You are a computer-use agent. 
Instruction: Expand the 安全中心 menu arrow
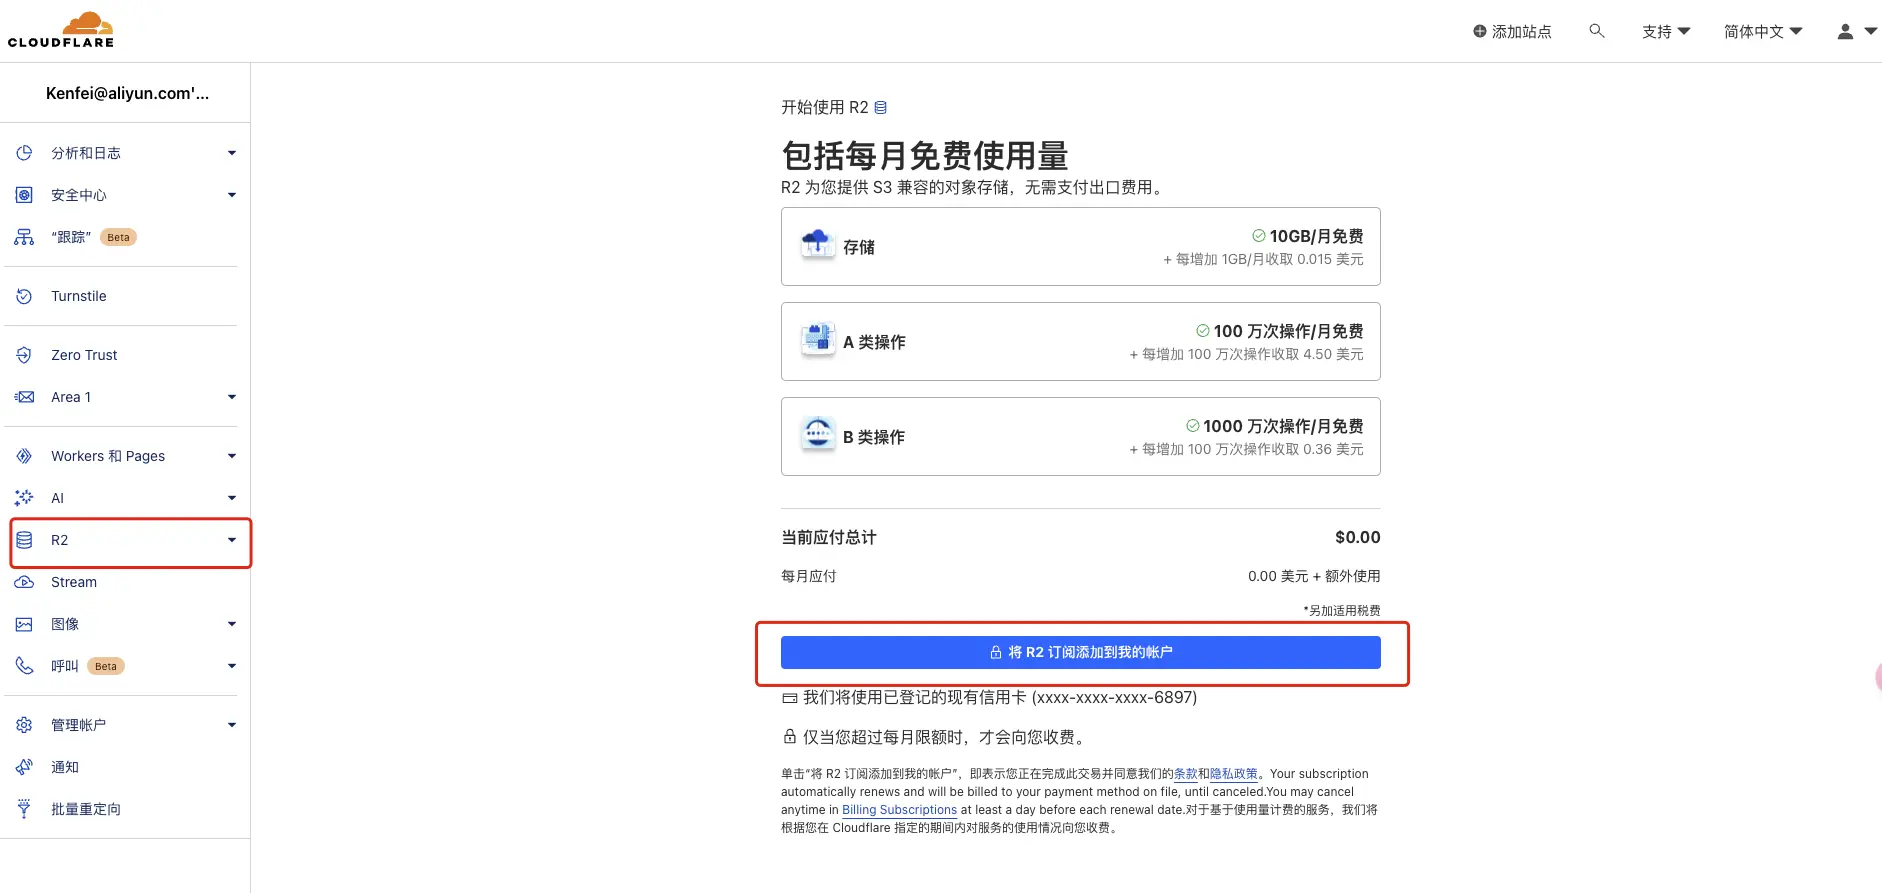point(232,195)
